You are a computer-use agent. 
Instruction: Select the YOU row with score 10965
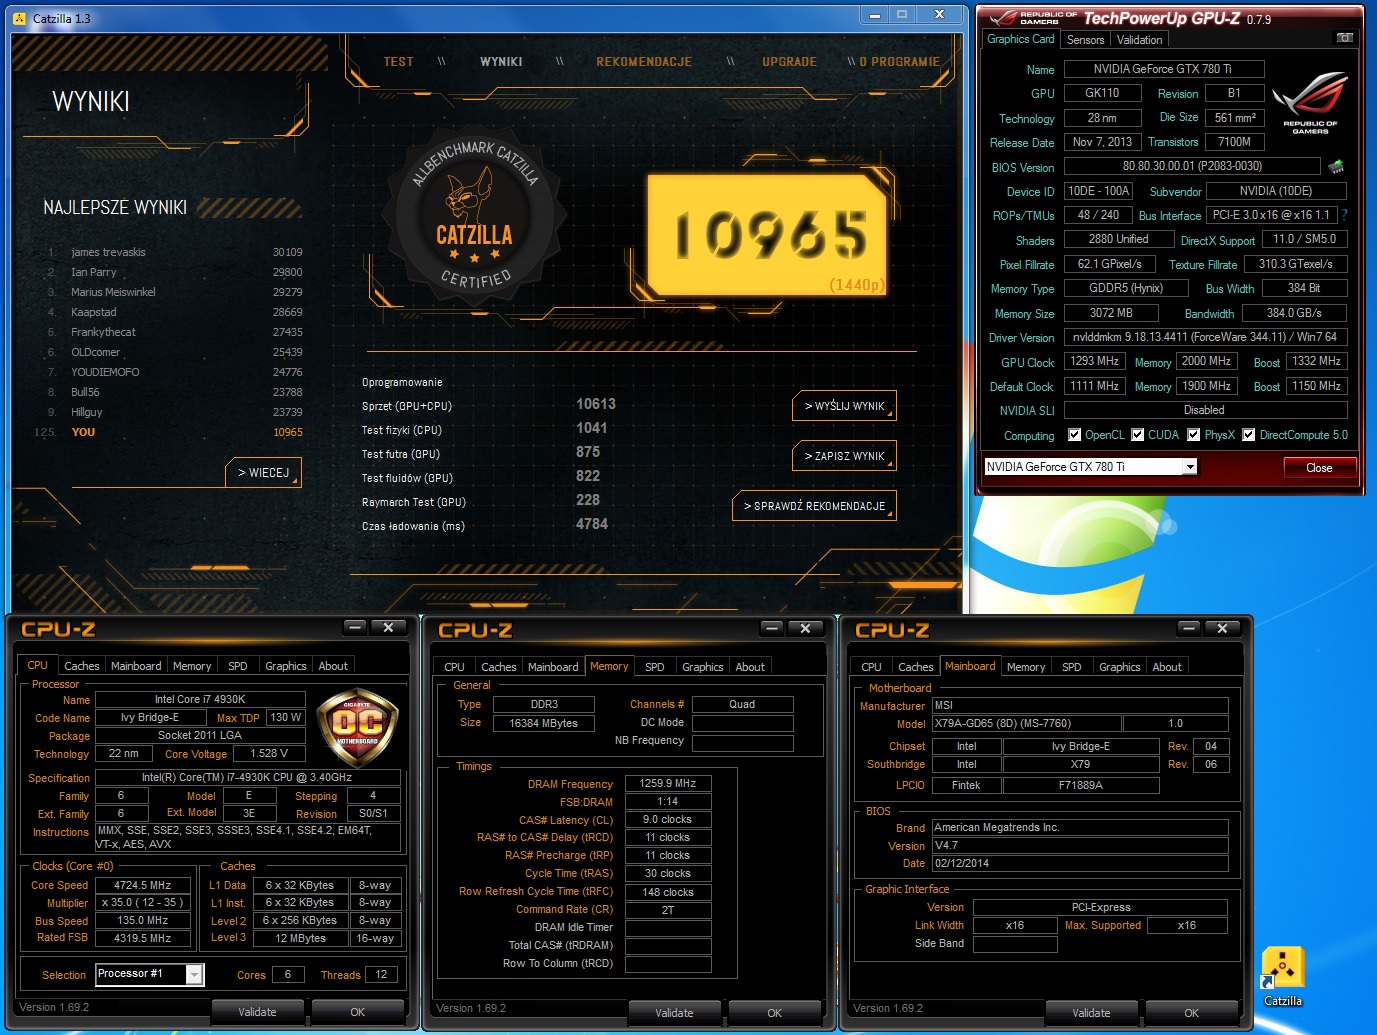click(168, 432)
